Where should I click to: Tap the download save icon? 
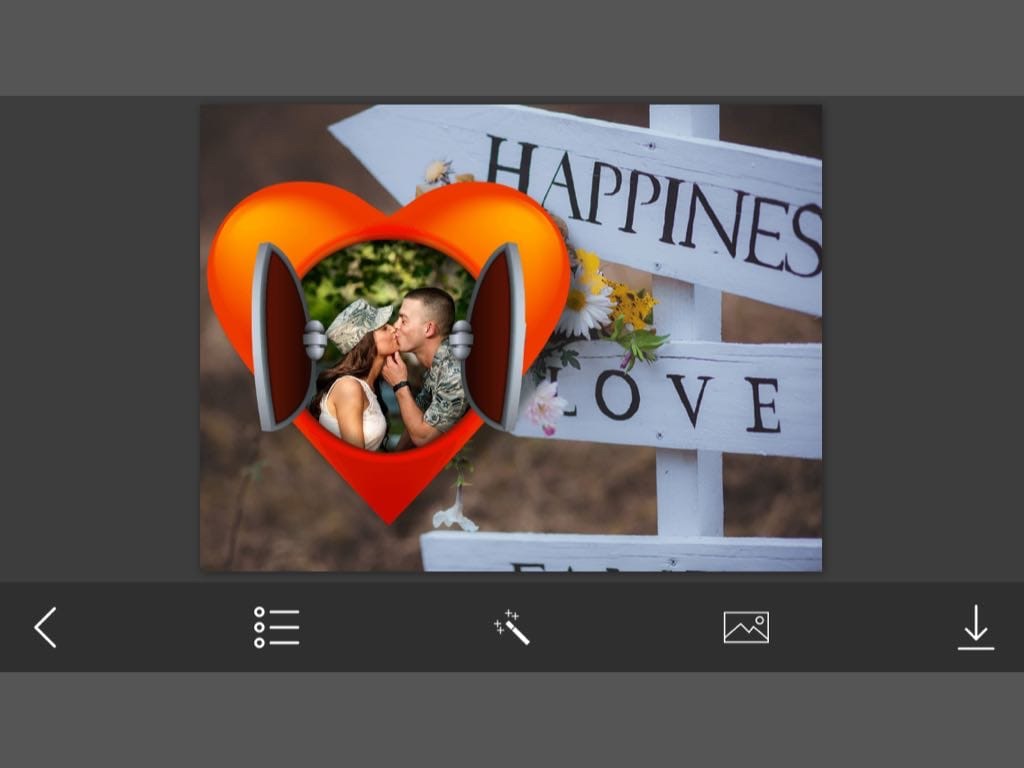pos(976,627)
